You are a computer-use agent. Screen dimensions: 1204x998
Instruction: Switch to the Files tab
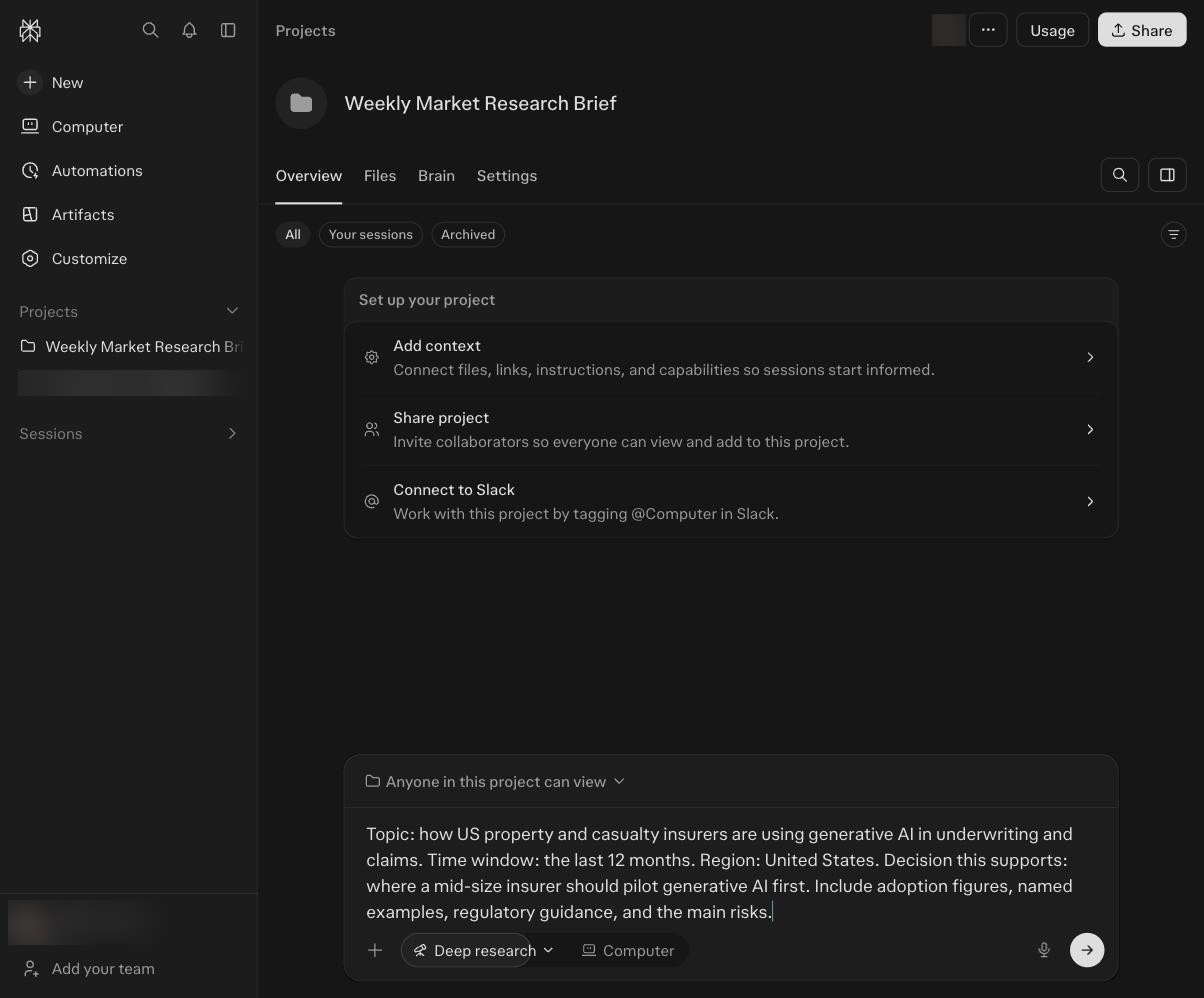click(x=380, y=176)
